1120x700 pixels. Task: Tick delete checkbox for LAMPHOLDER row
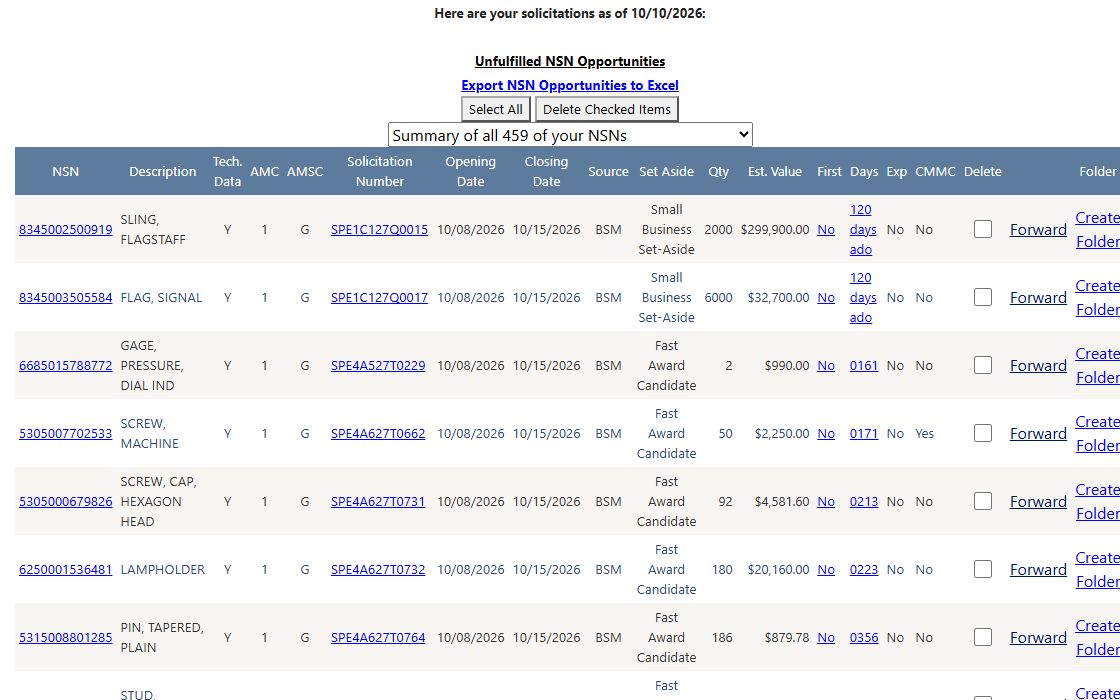point(983,569)
